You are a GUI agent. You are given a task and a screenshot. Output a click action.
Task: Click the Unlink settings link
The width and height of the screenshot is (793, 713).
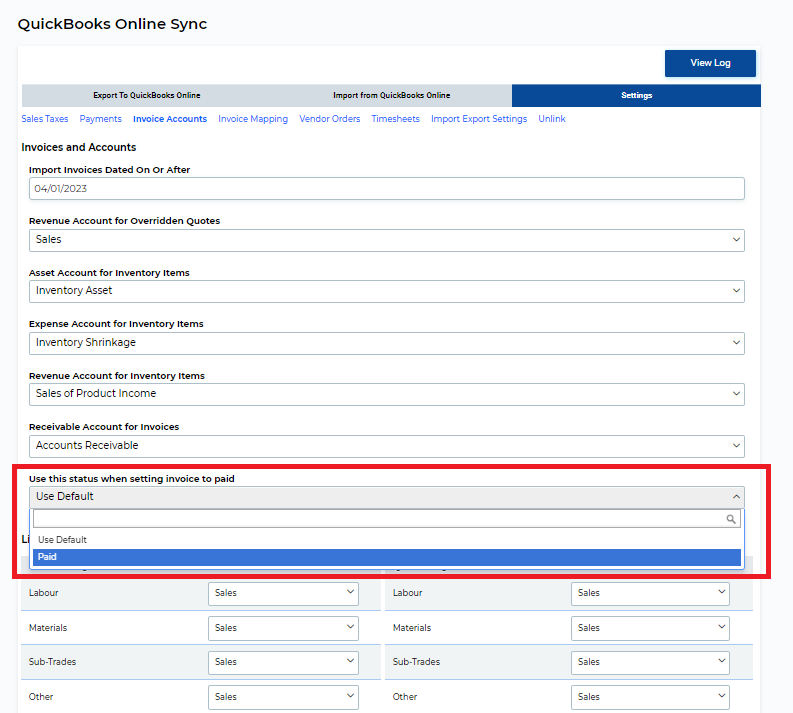[552, 119]
